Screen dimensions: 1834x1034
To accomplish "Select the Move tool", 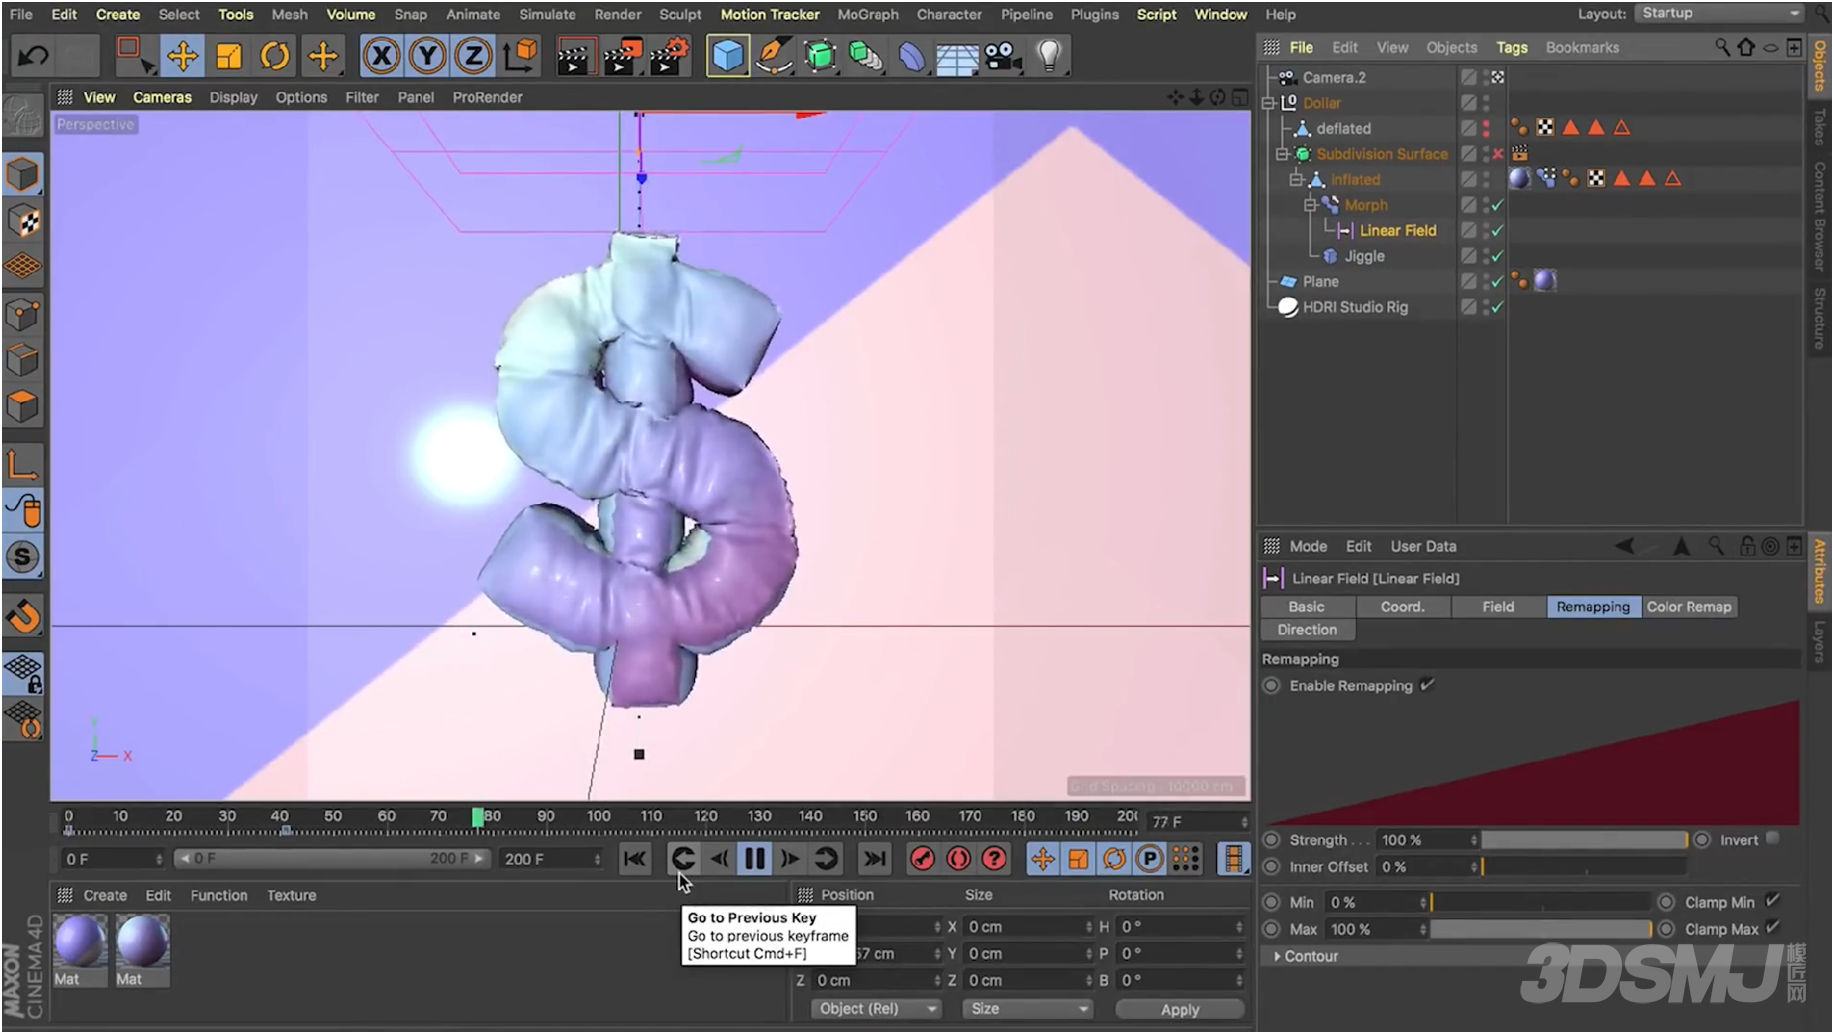I will [x=182, y=56].
